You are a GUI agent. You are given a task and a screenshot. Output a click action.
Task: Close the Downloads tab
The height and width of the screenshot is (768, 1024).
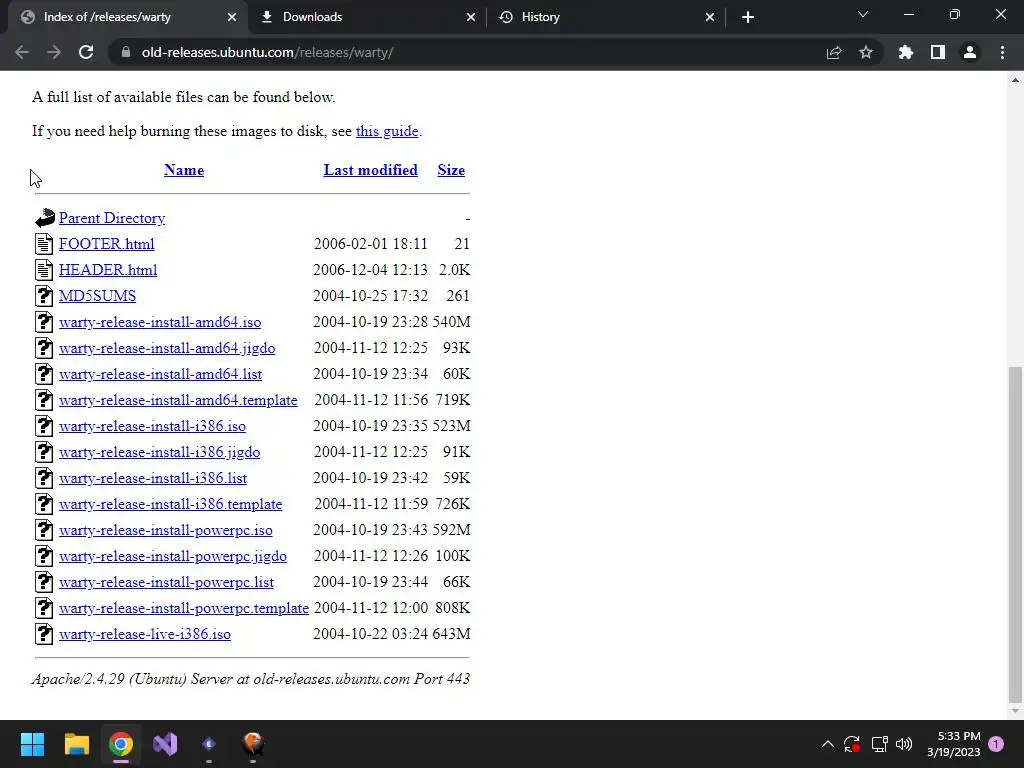(471, 17)
